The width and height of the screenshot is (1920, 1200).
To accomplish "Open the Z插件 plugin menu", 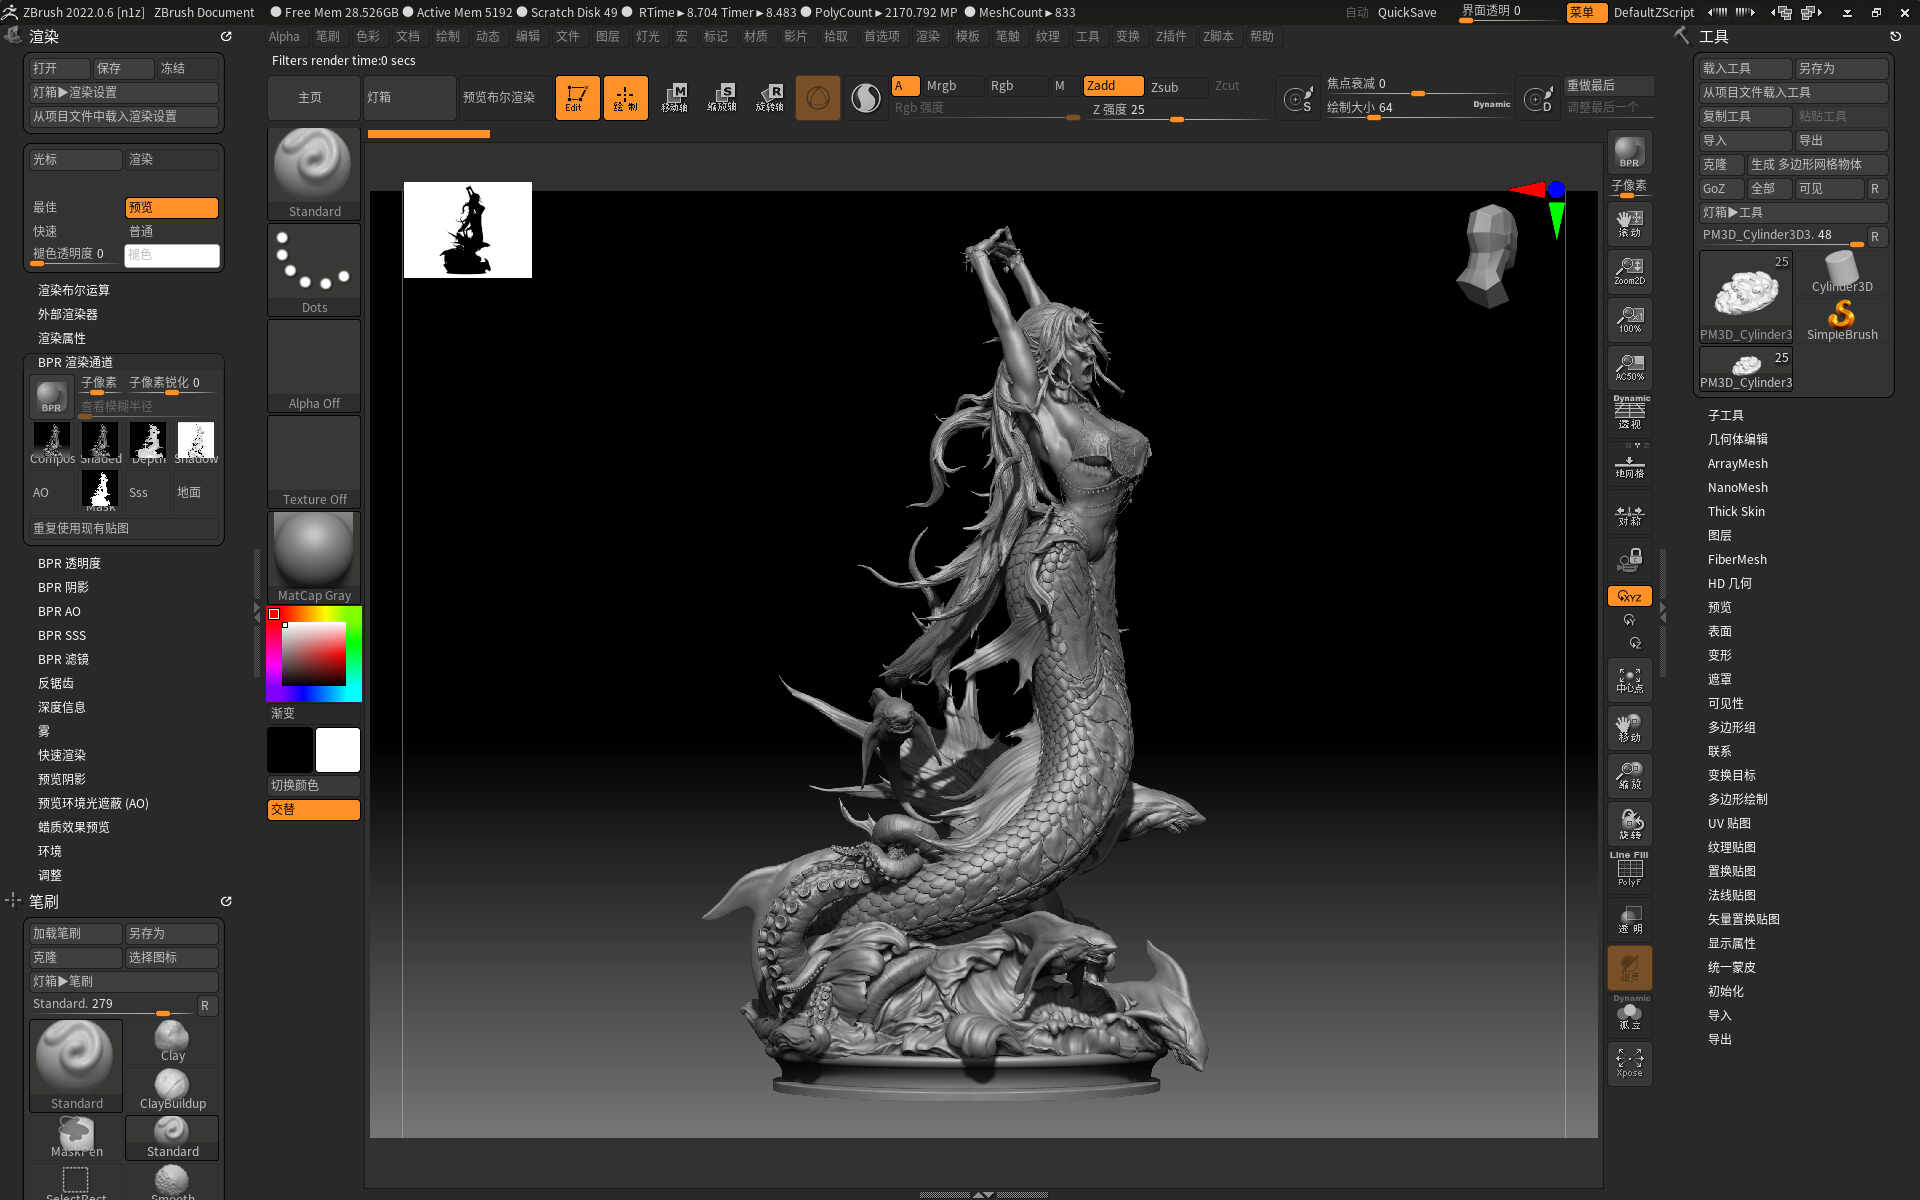I will [1170, 36].
